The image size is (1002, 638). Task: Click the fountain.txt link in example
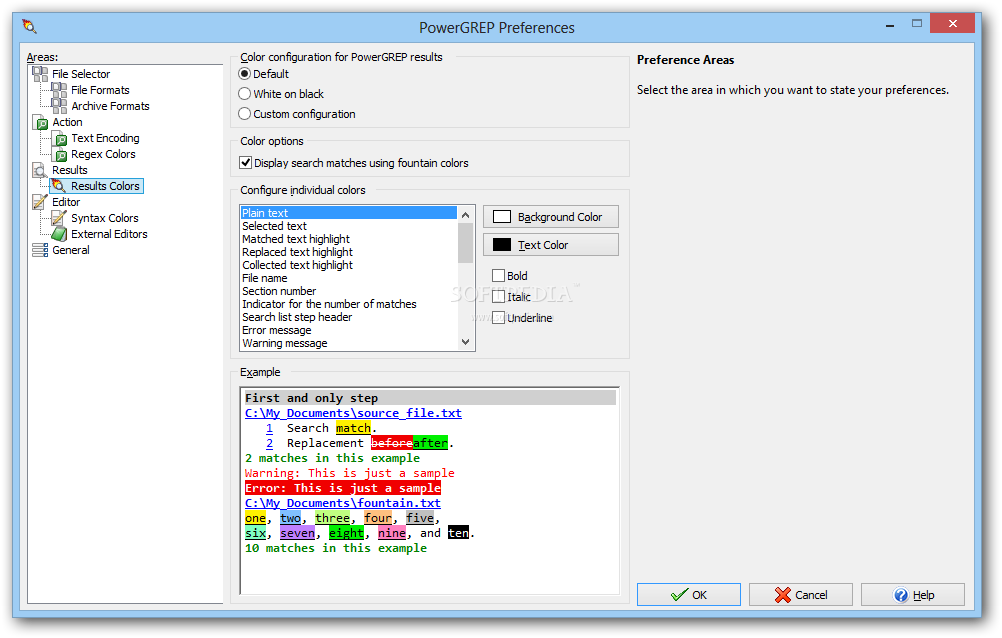click(343, 503)
